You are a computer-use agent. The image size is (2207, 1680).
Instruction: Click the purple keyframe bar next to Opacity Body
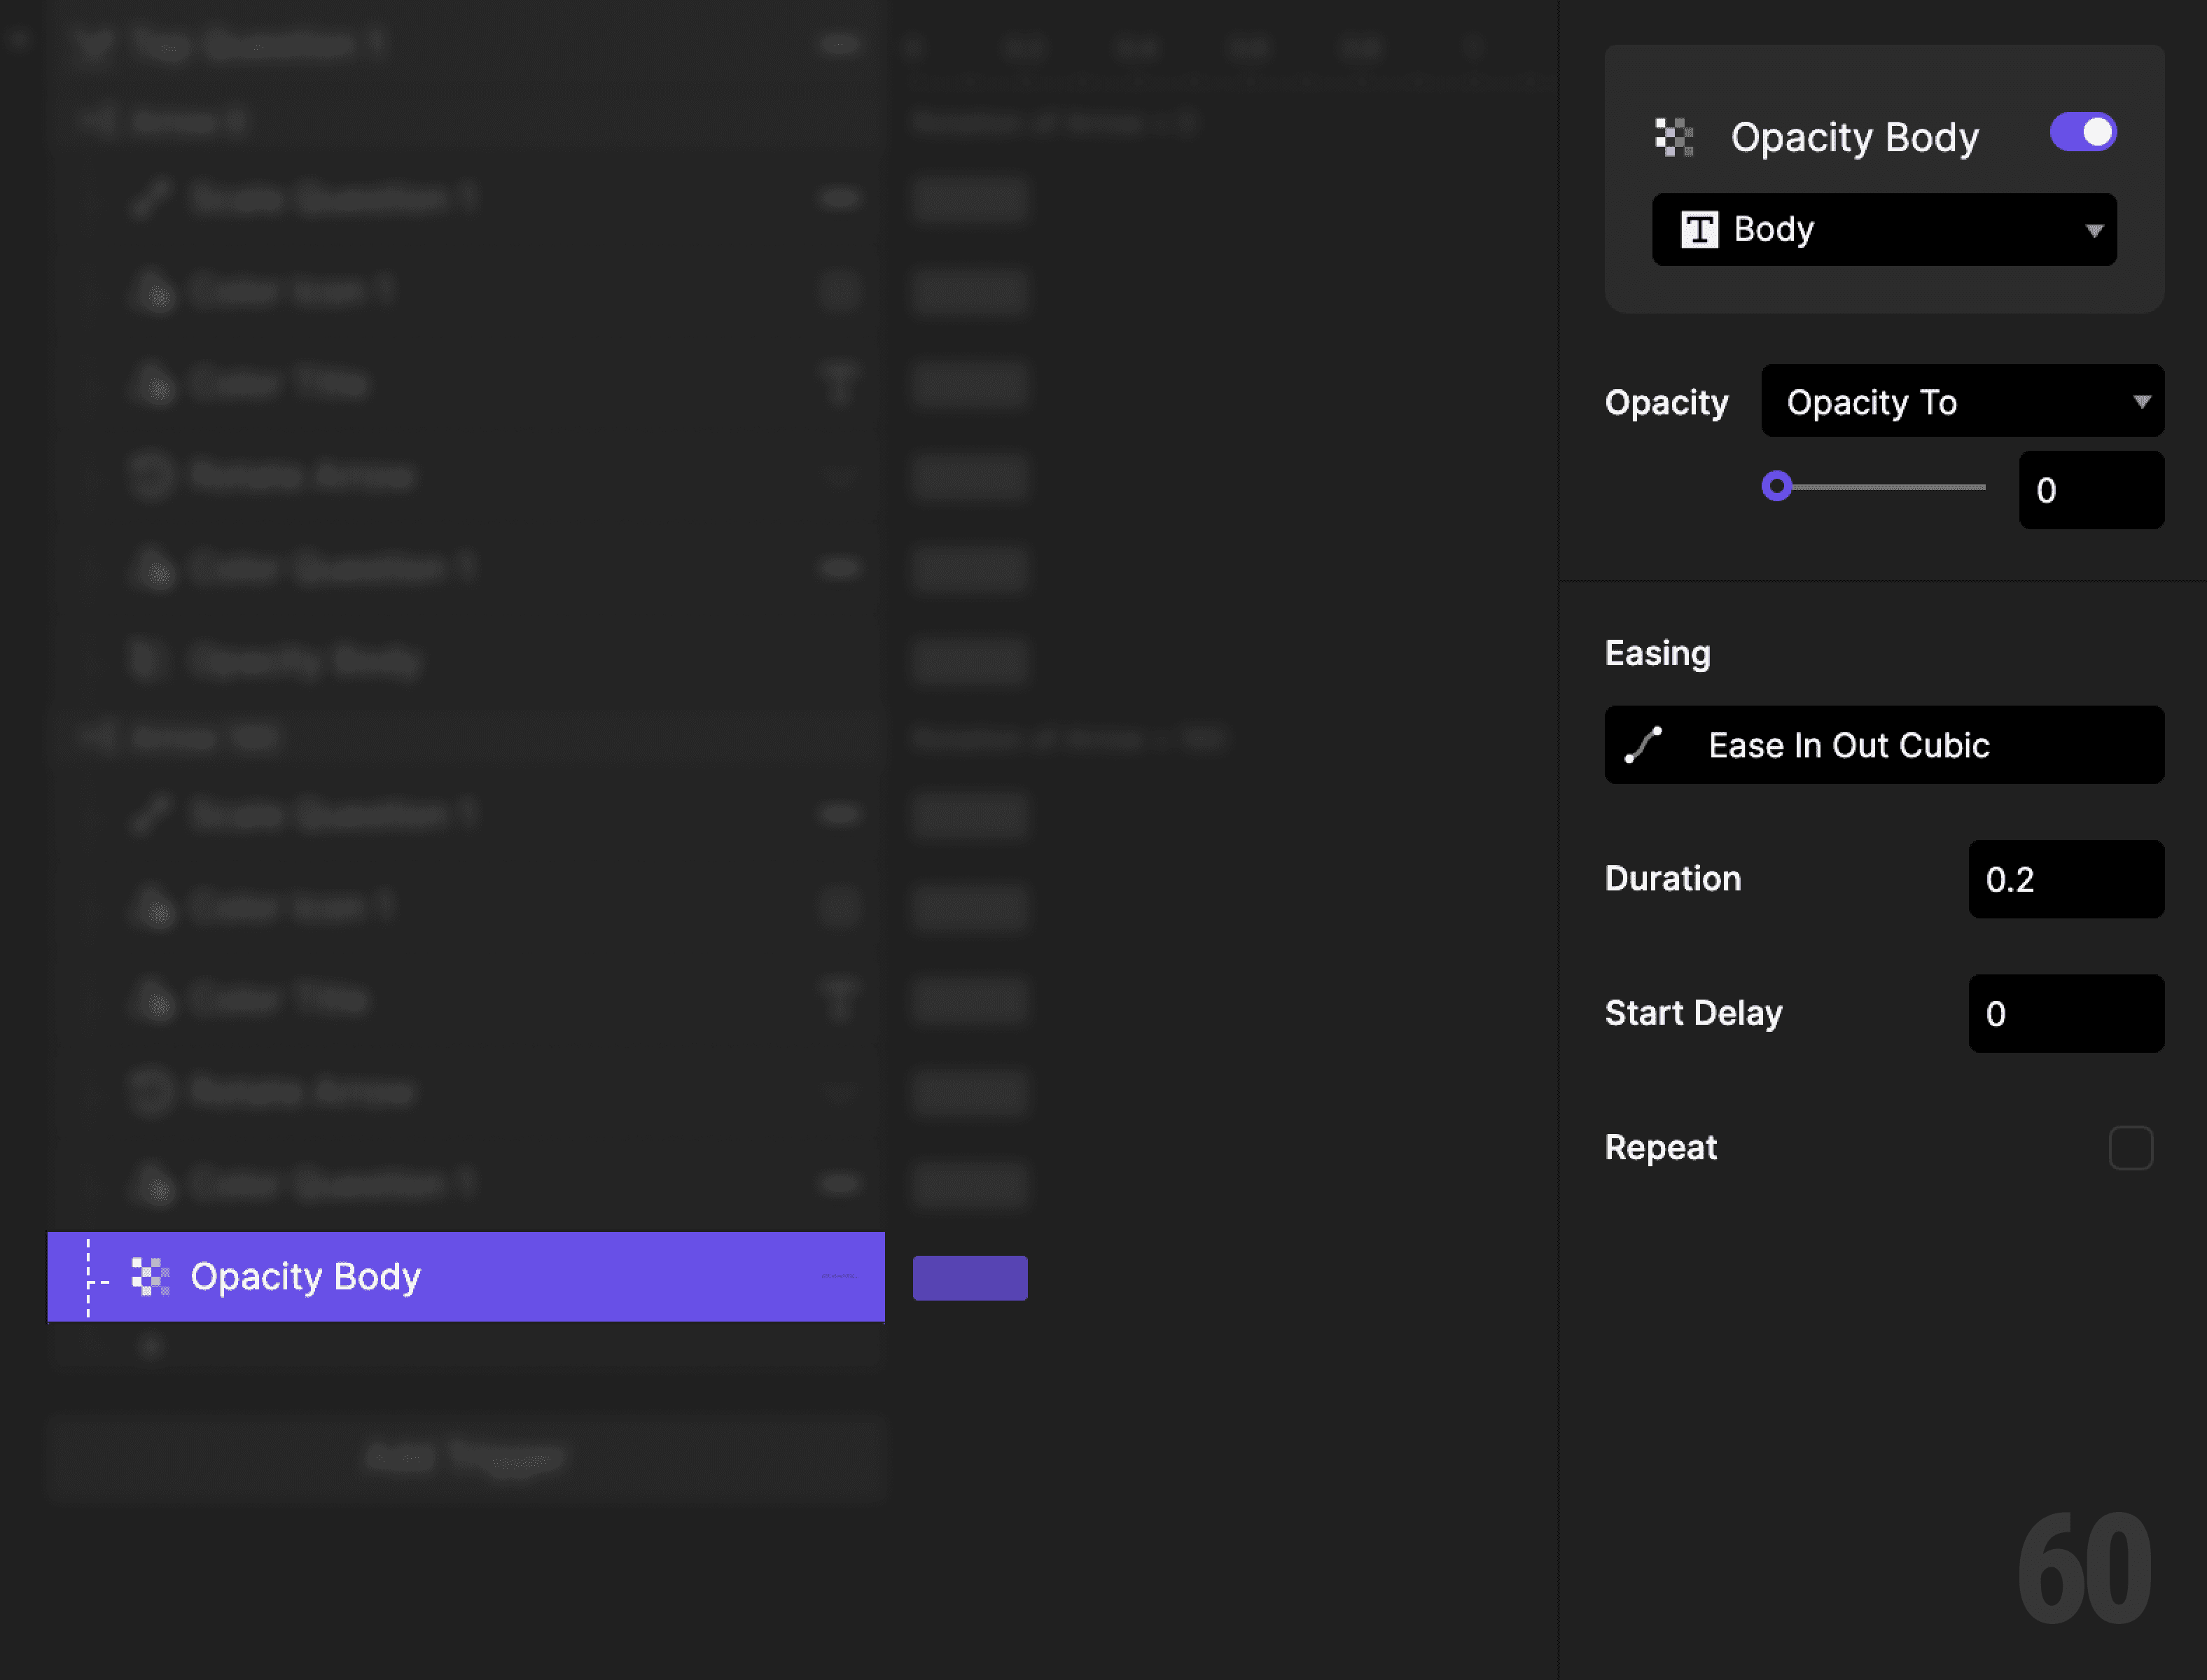[969, 1277]
